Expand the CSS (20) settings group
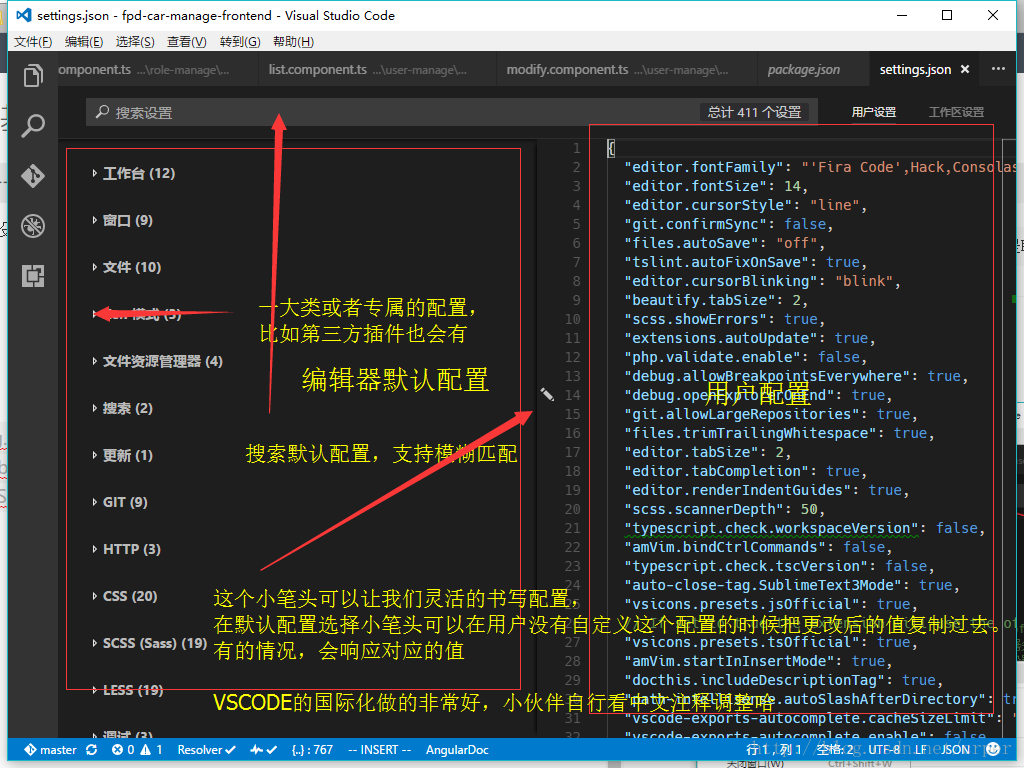The image size is (1024, 768). [x=125, y=596]
